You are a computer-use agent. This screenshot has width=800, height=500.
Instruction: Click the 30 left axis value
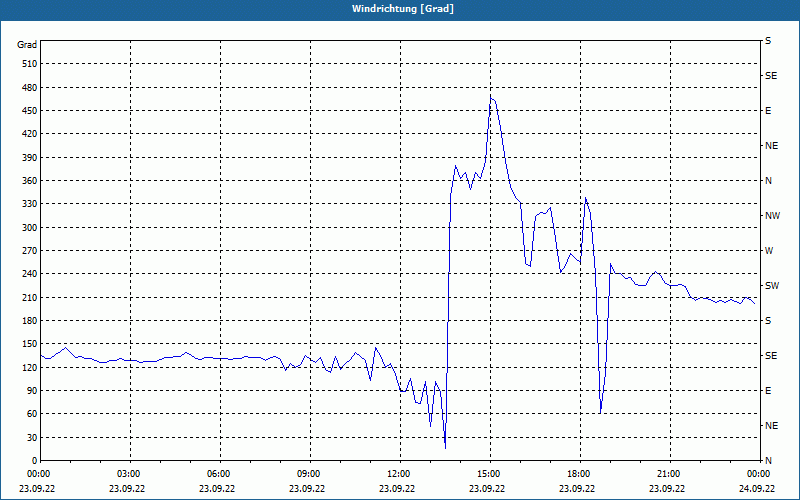[32, 437]
